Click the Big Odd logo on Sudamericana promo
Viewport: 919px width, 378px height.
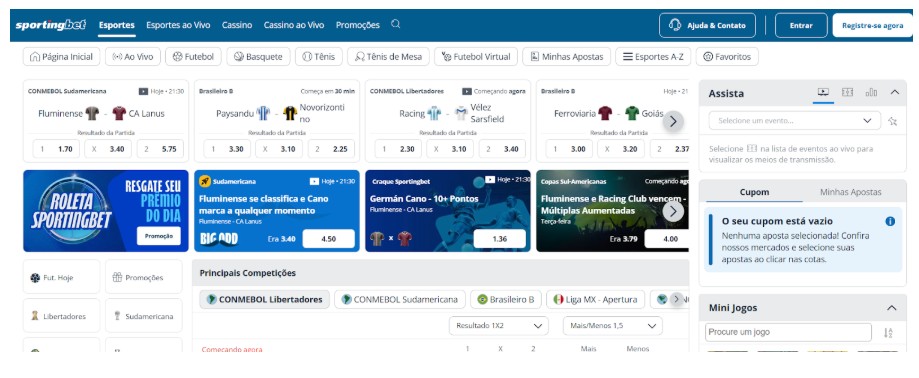(x=218, y=239)
